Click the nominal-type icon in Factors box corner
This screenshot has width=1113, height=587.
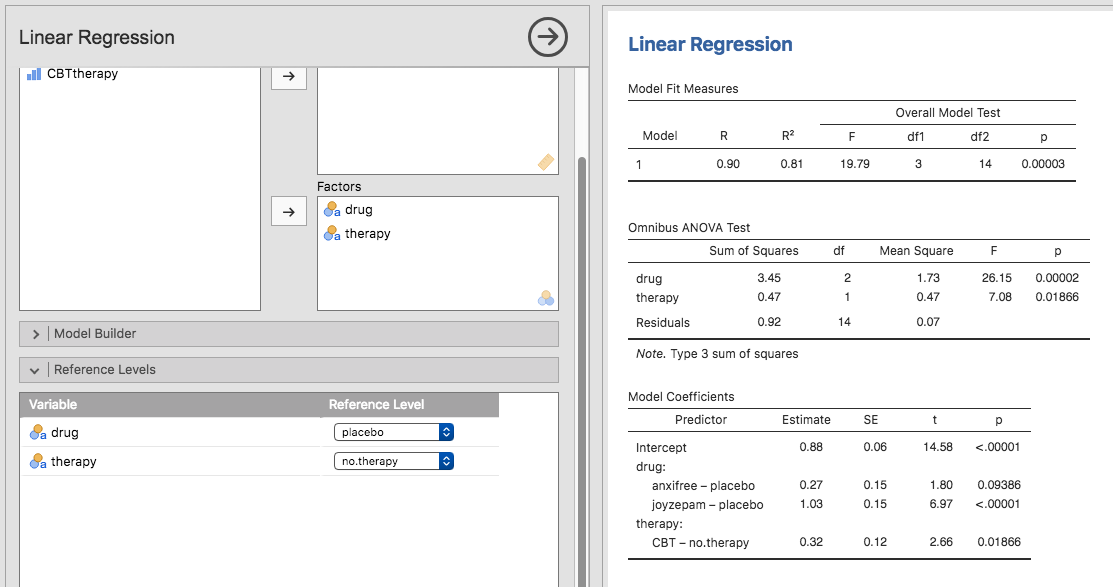click(546, 298)
